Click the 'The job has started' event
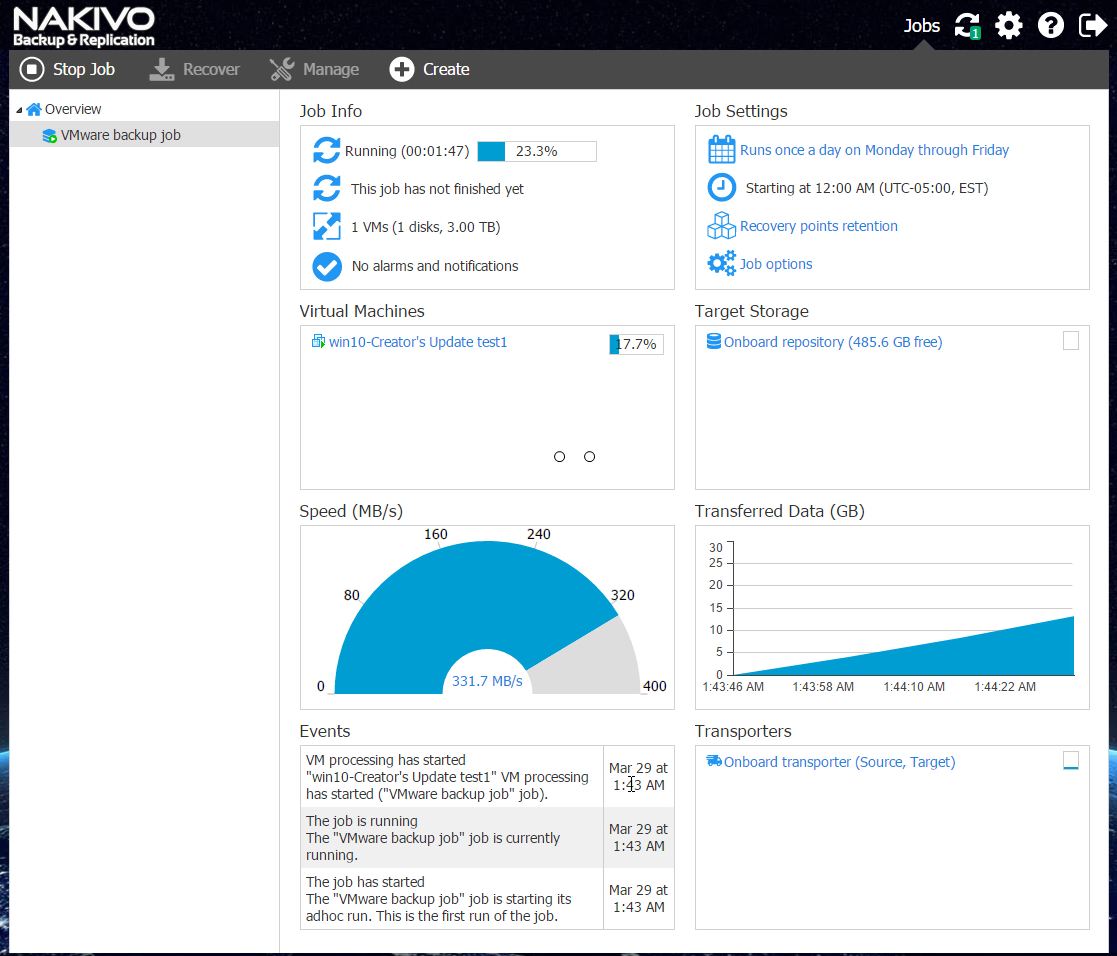Image resolution: width=1117 pixels, height=956 pixels. 487,899
